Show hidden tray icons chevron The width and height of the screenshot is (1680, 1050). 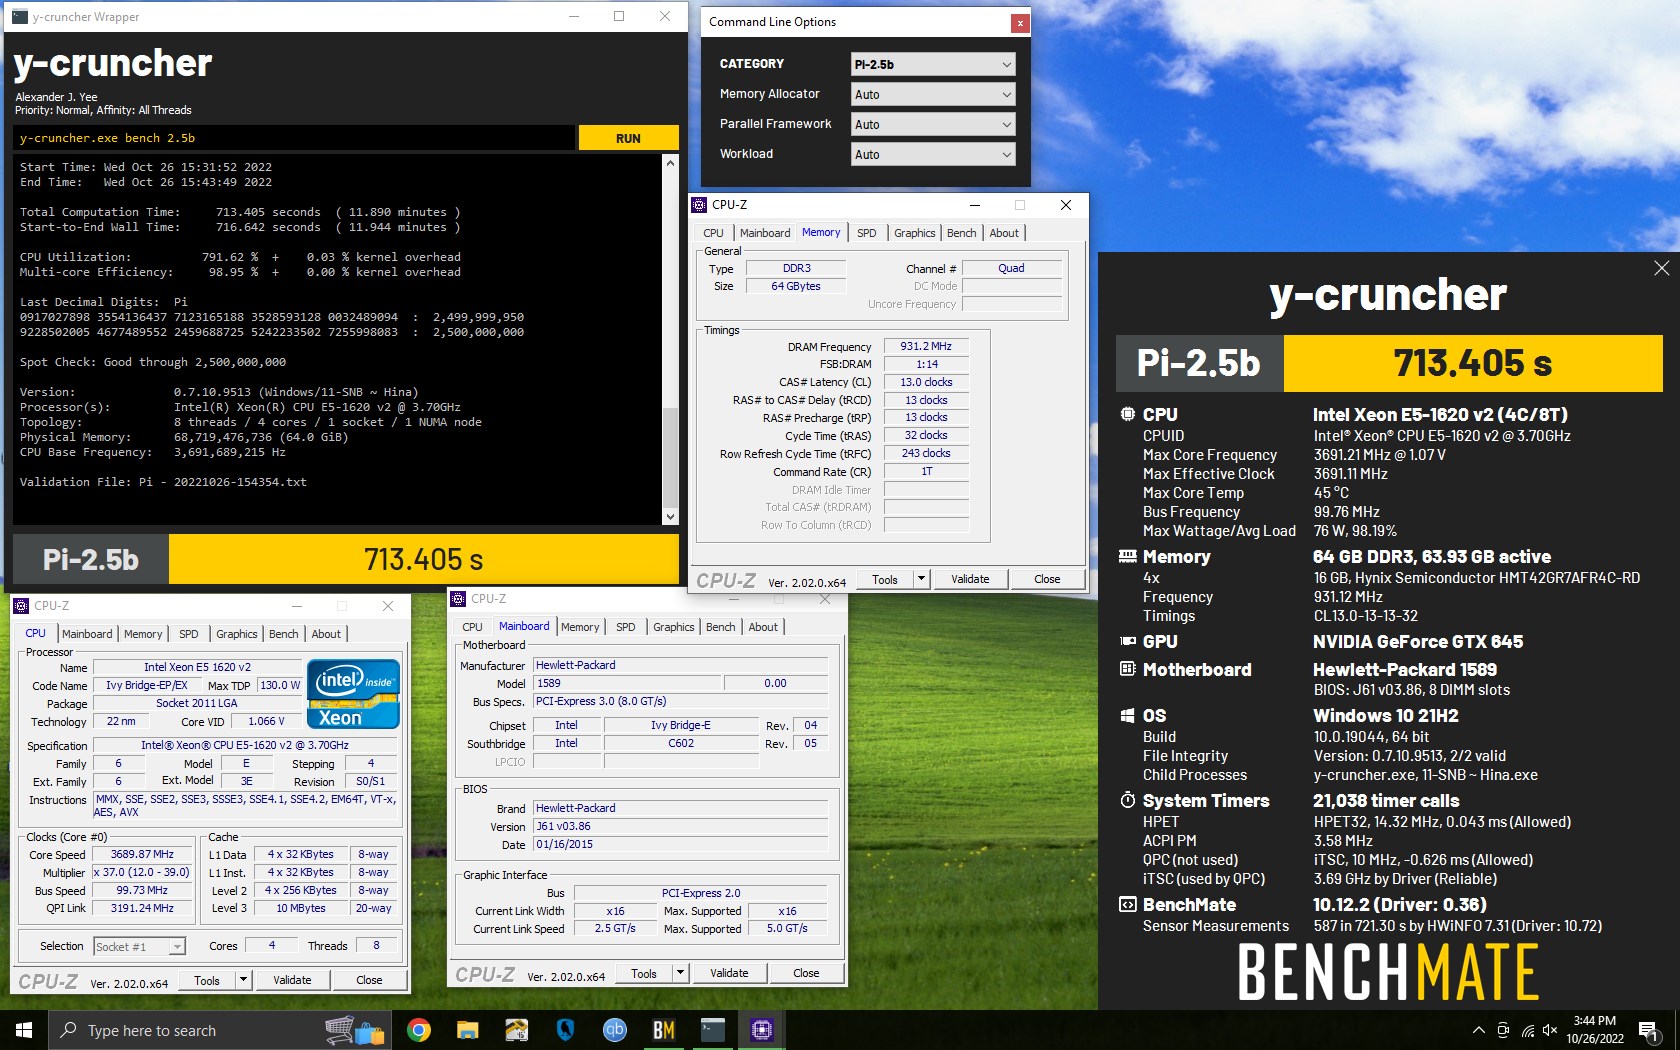click(1479, 1030)
